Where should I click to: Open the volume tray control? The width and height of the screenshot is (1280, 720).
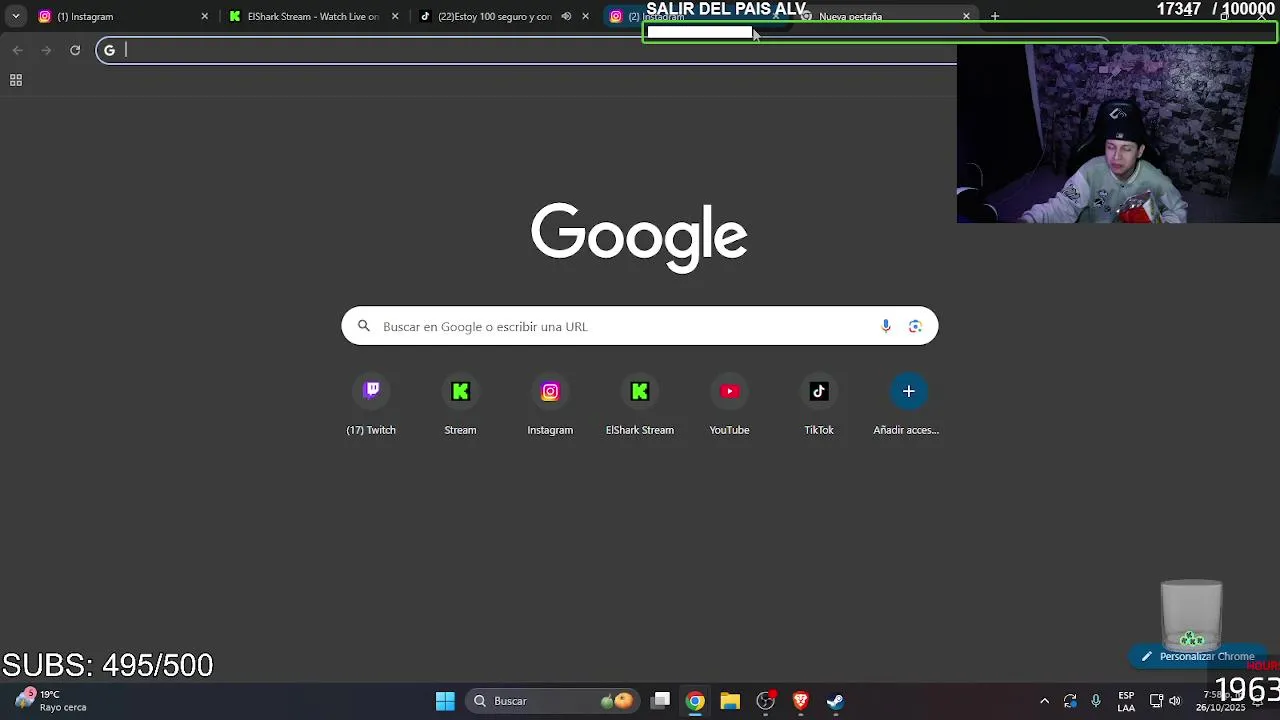1175,701
